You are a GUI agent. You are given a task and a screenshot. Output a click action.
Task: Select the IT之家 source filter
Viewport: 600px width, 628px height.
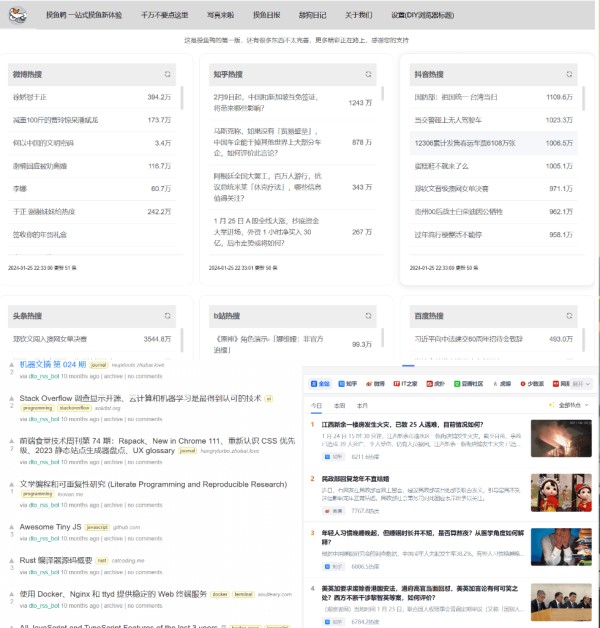tap(405, 384)
